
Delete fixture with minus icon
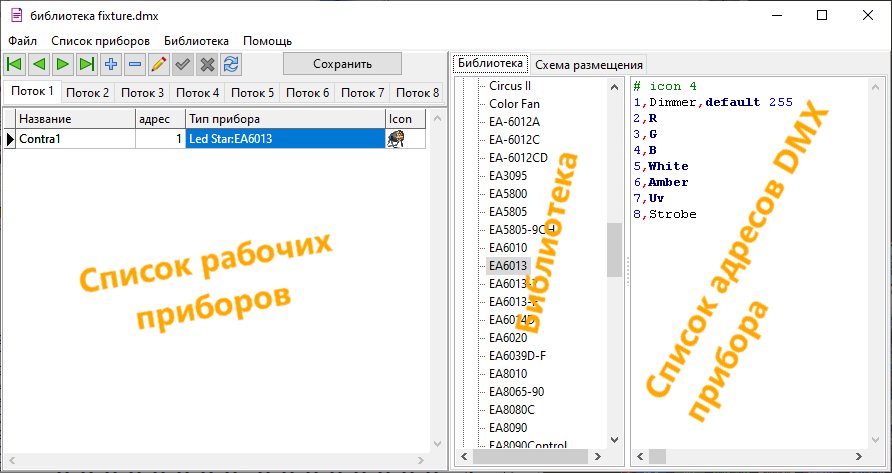(x=135, y=64)
